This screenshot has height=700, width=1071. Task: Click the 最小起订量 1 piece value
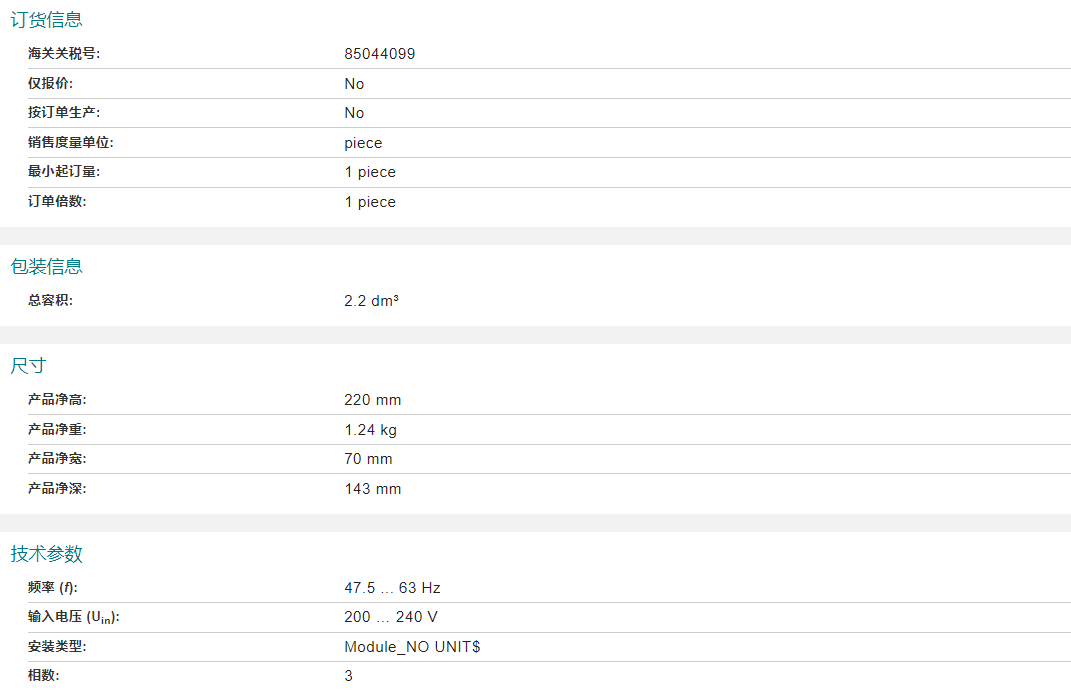click(x=370, y=172)
